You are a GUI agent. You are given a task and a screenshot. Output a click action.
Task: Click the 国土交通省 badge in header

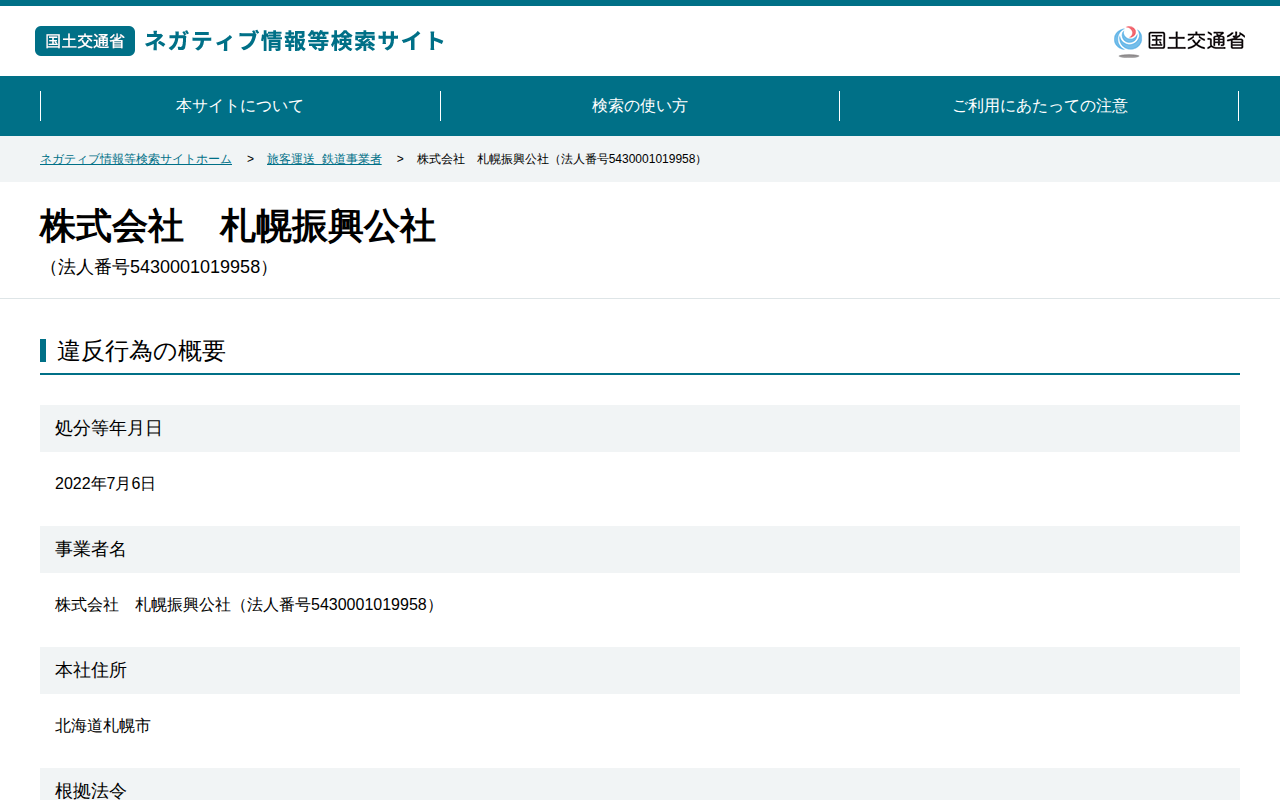[x=85, y=41]
